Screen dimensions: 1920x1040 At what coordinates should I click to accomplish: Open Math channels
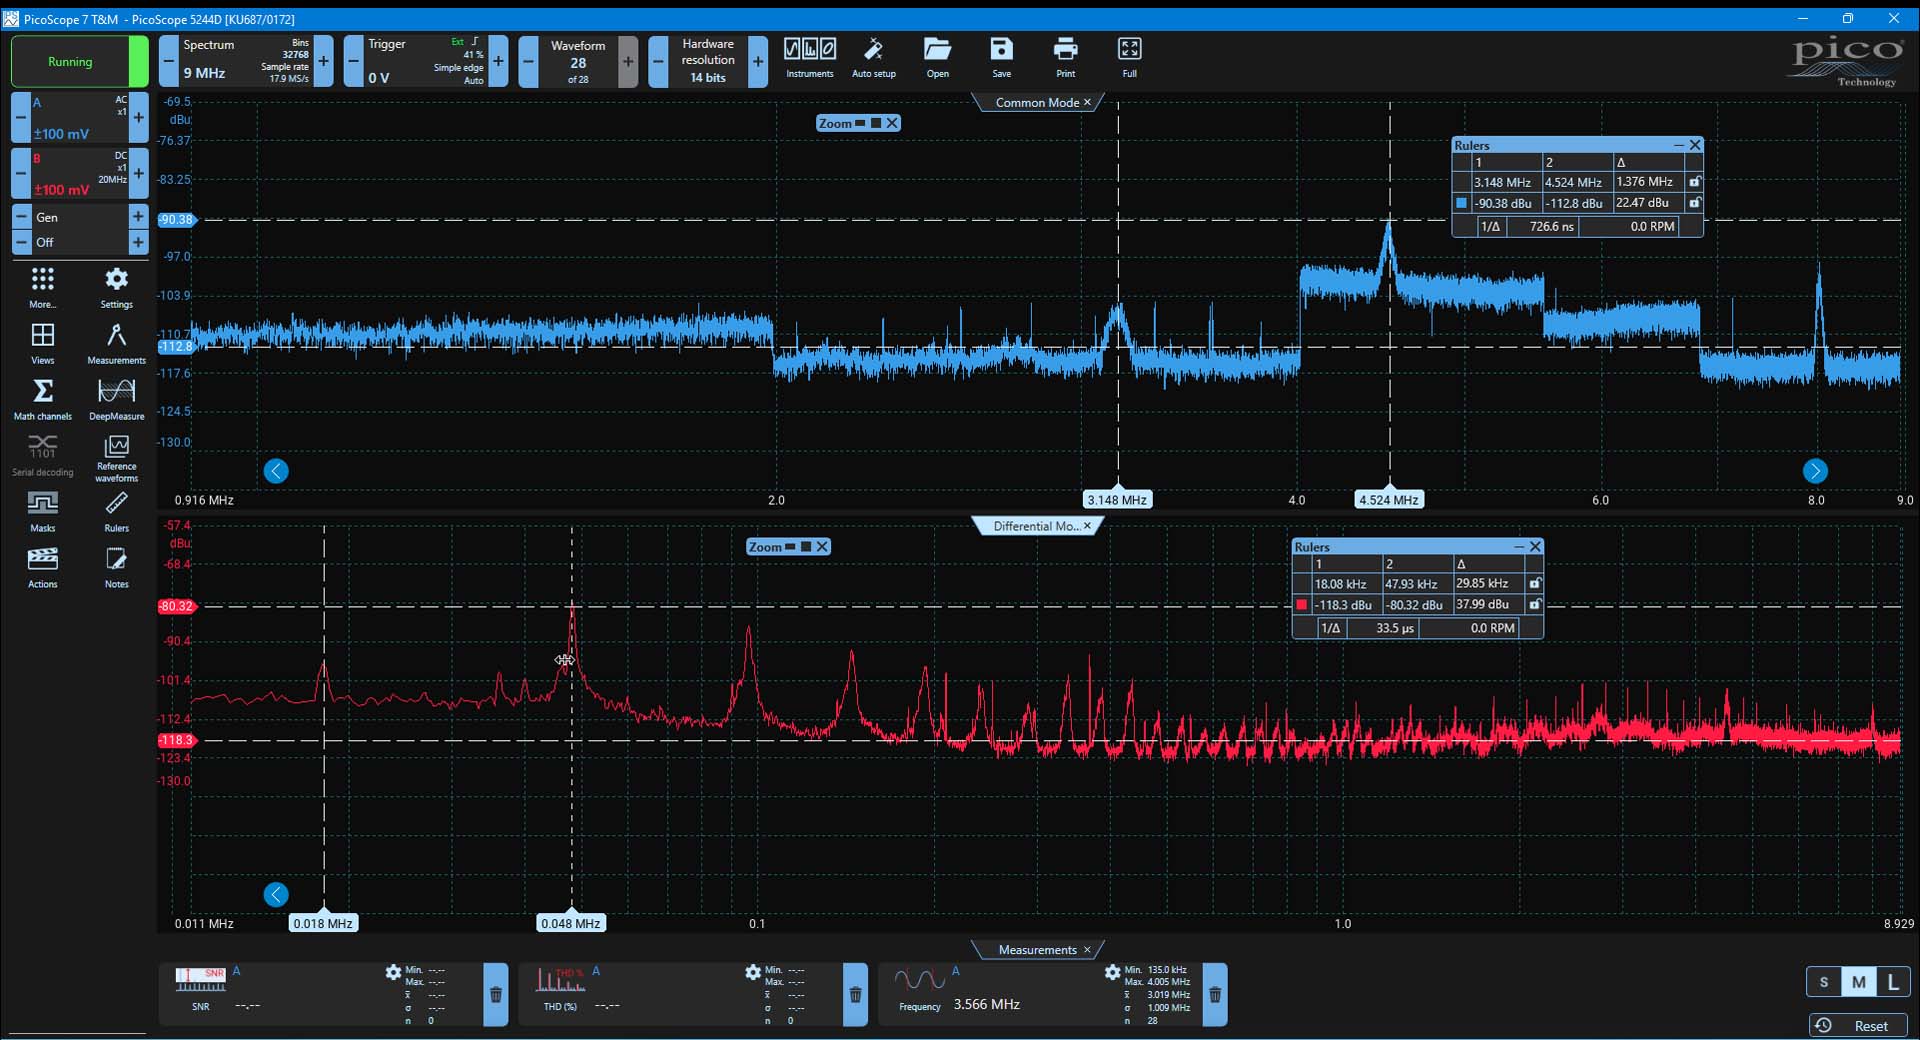pyautogui.click(x=43, y=400)
